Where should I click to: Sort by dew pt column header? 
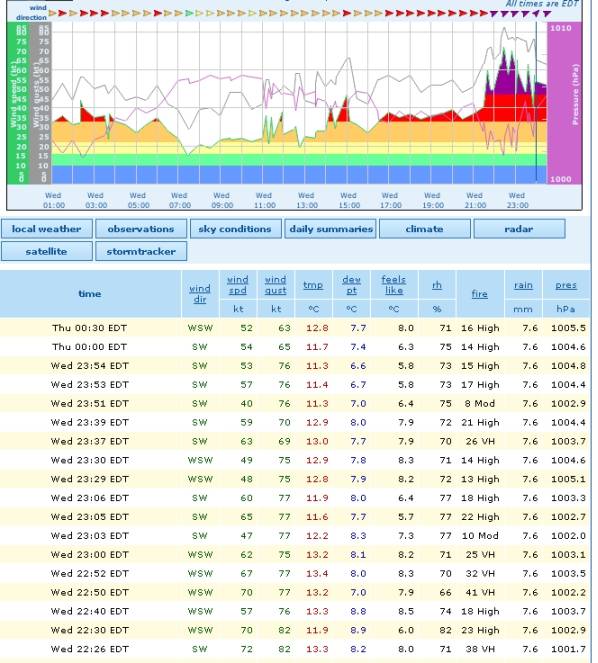click(x=351, y=285)
